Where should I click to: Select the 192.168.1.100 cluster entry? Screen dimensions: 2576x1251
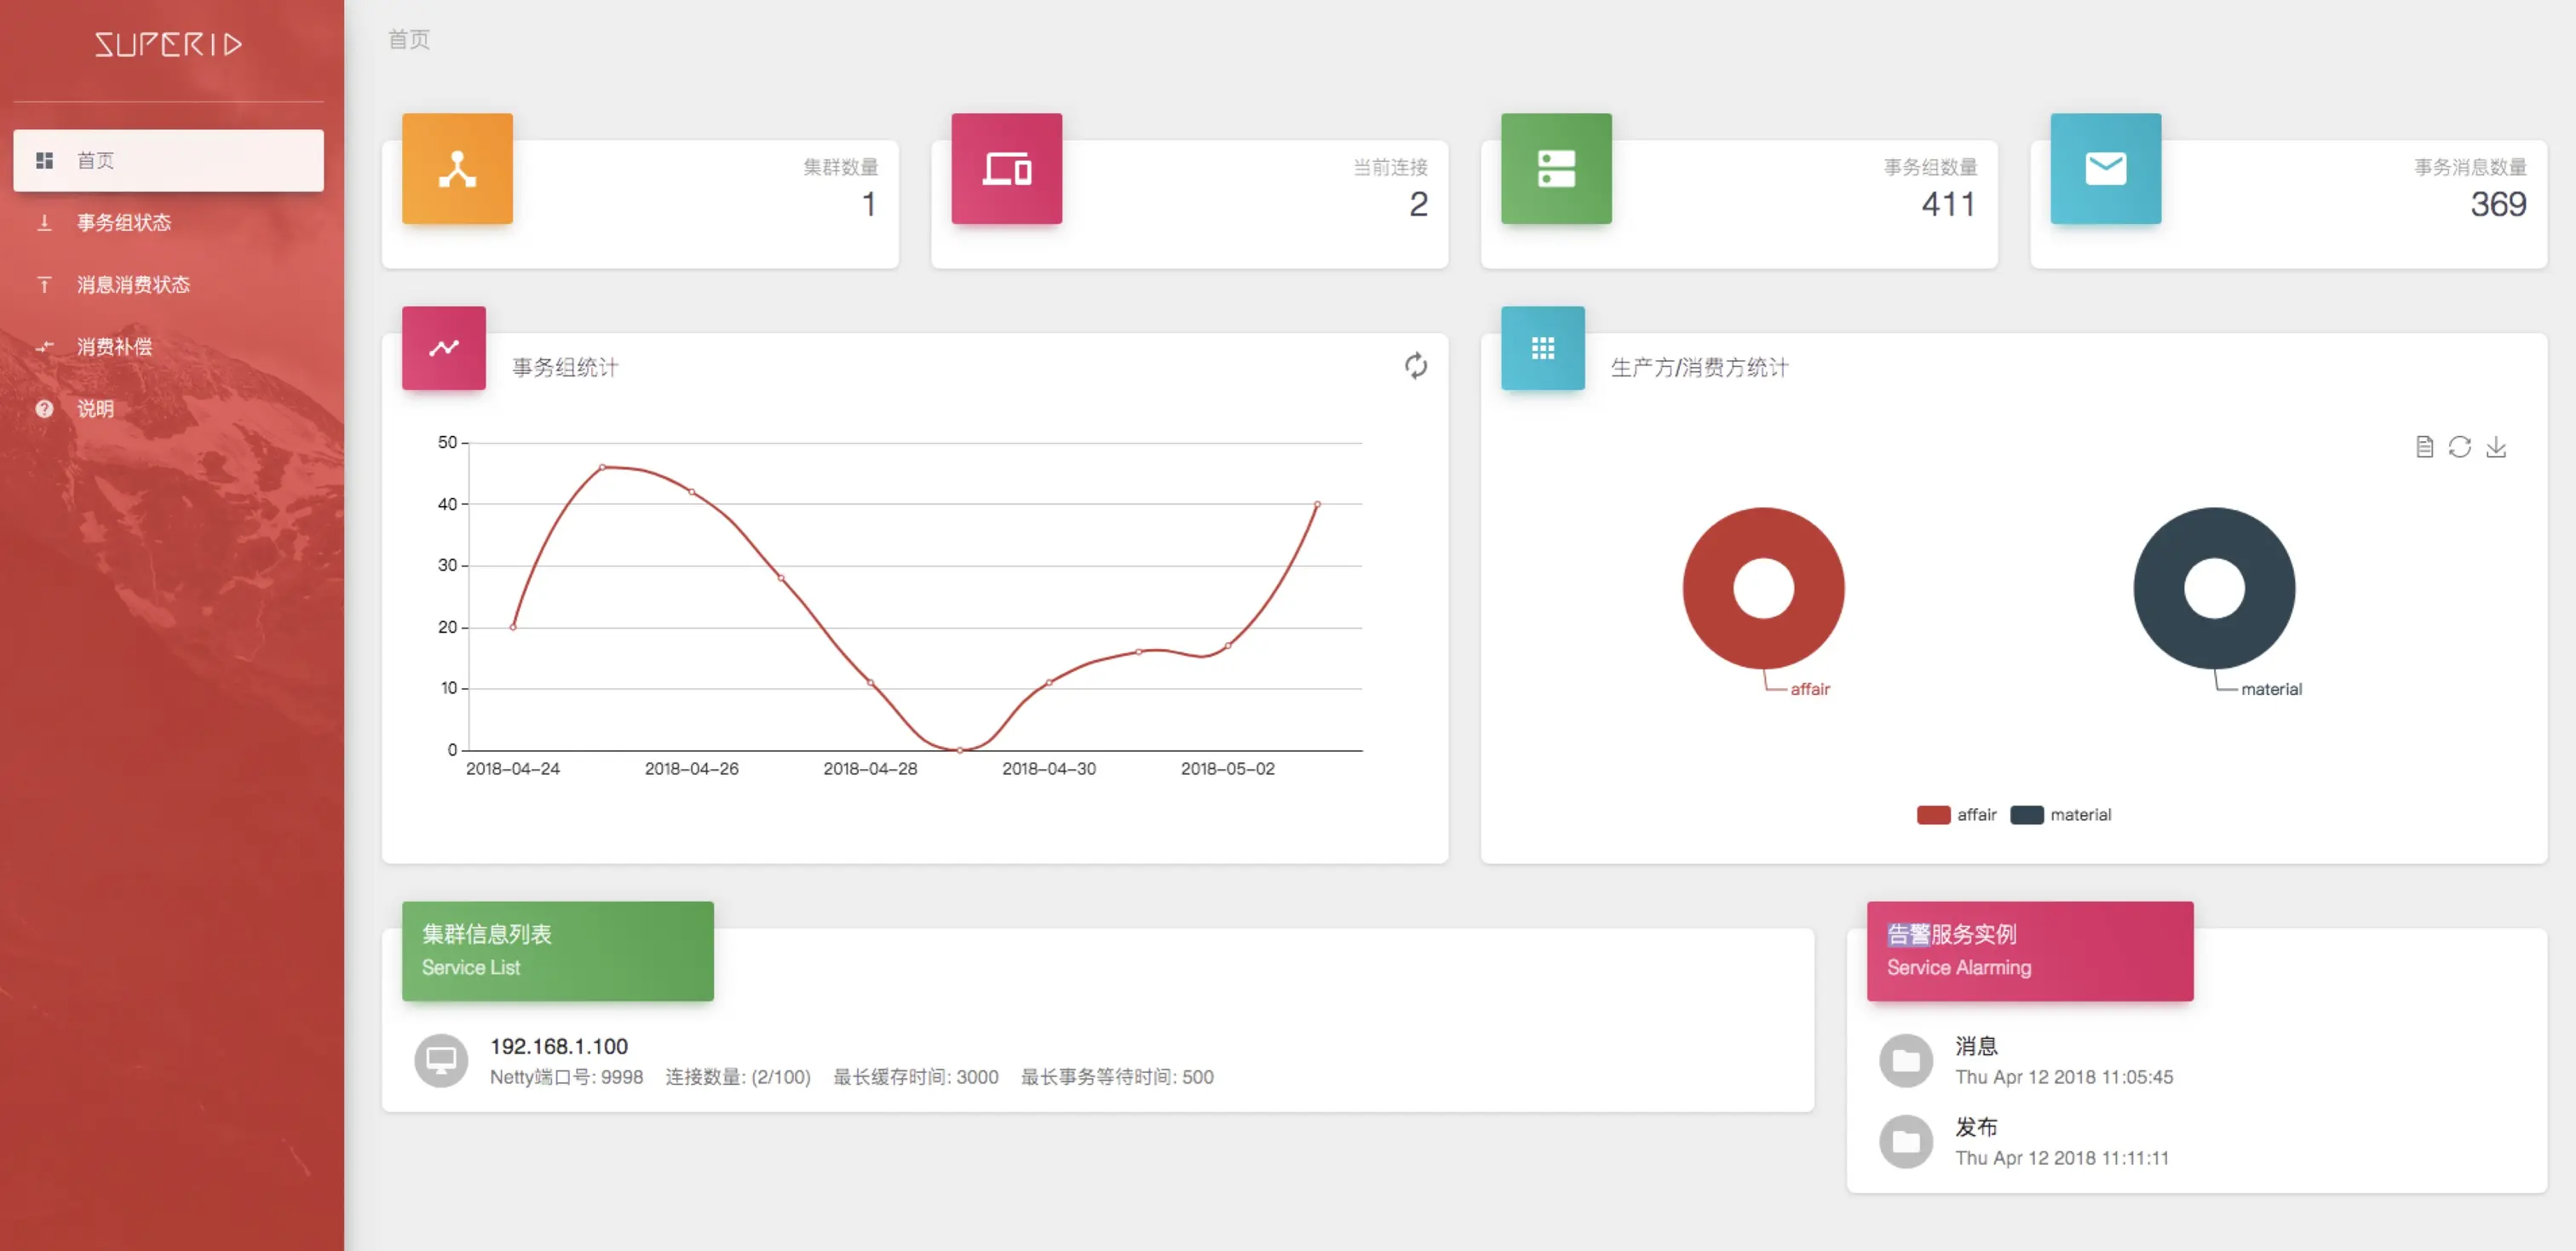pyautogui.click(x=558, y=1046)
